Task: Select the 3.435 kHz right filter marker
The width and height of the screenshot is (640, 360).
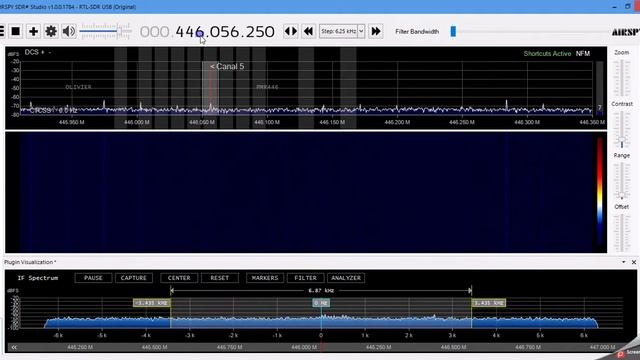Action: coord(489,303)
